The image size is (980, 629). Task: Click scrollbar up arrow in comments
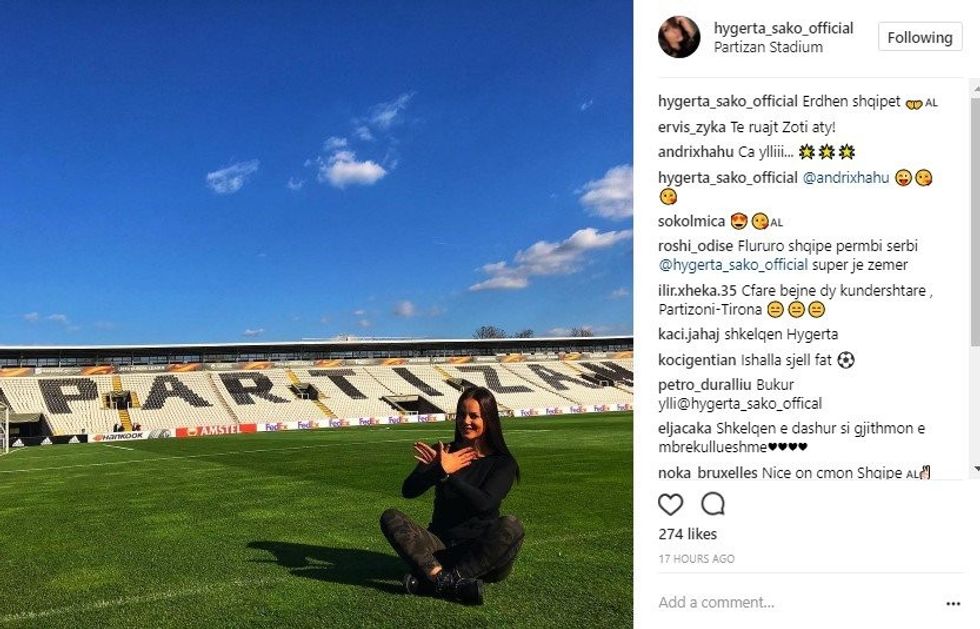click(975, 90)
